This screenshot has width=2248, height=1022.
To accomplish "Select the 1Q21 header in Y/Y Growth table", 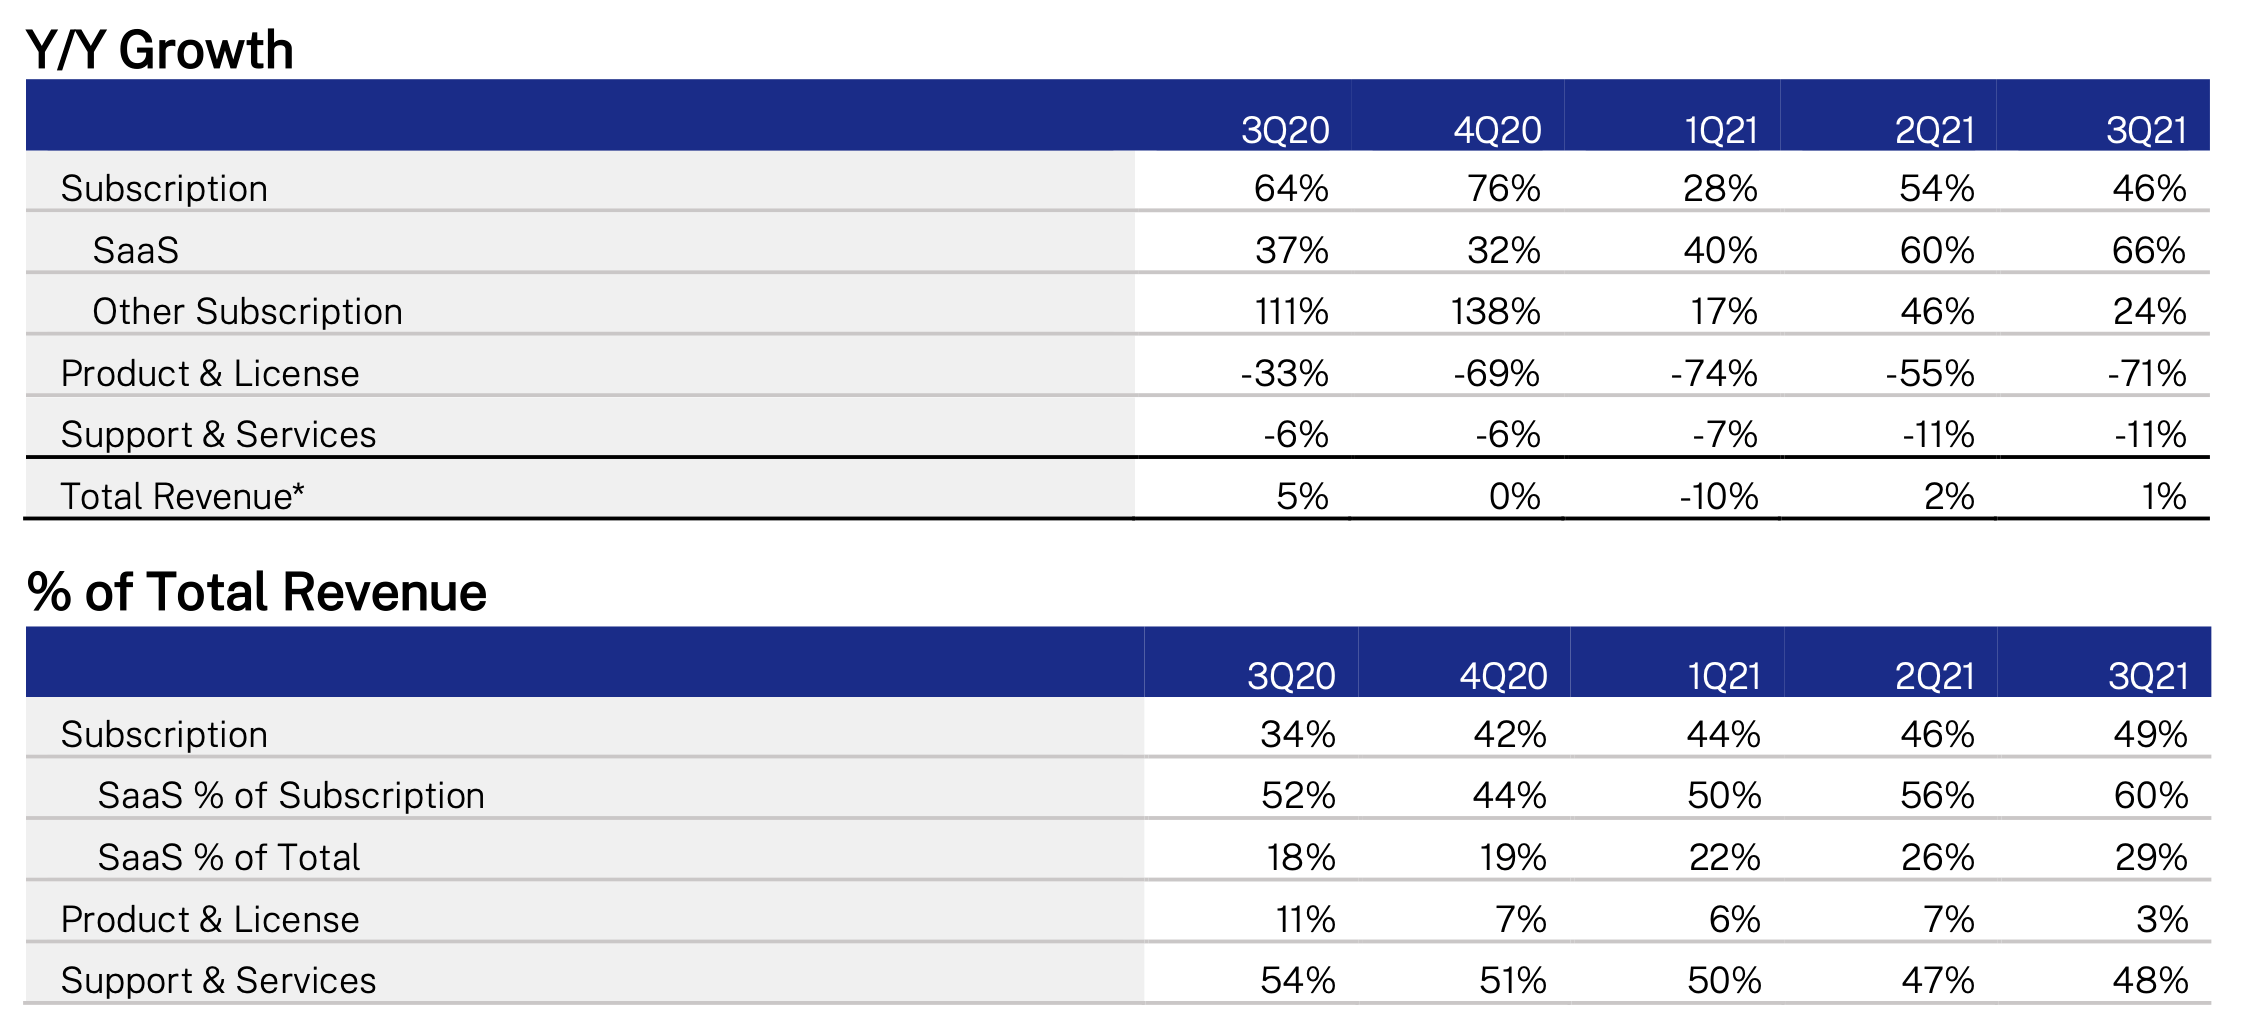I will [1720, 130].
